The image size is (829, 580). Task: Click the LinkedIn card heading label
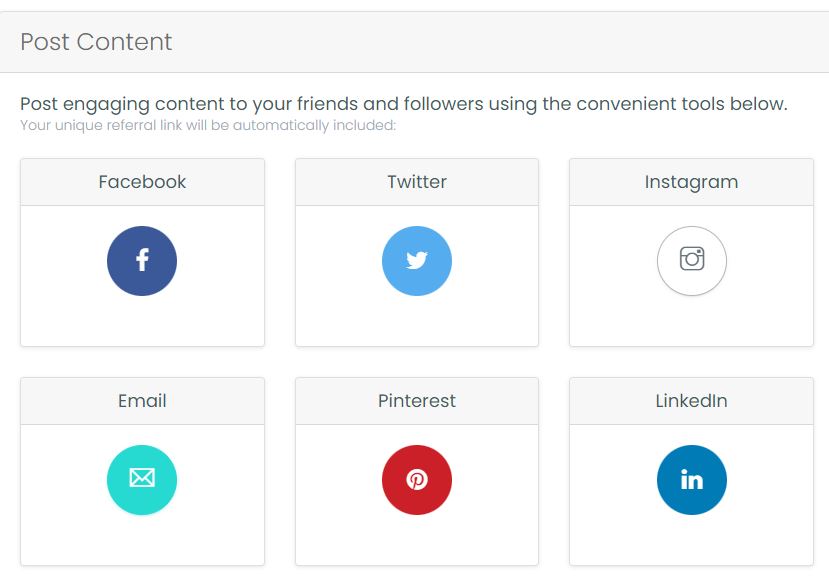point(691,401)
